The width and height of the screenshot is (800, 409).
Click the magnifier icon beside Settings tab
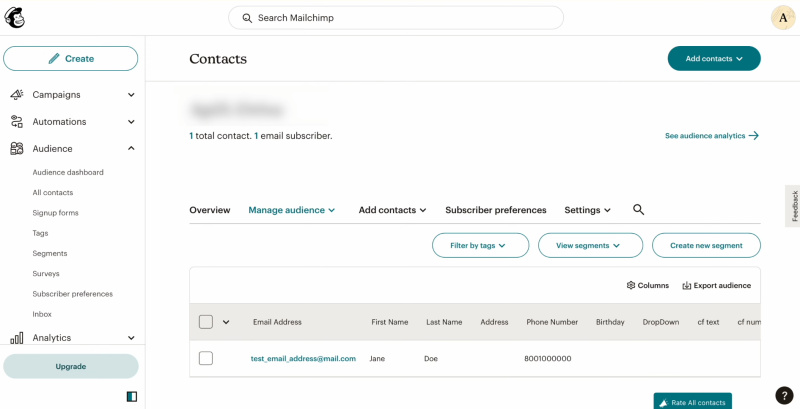(x=638, y=210)
